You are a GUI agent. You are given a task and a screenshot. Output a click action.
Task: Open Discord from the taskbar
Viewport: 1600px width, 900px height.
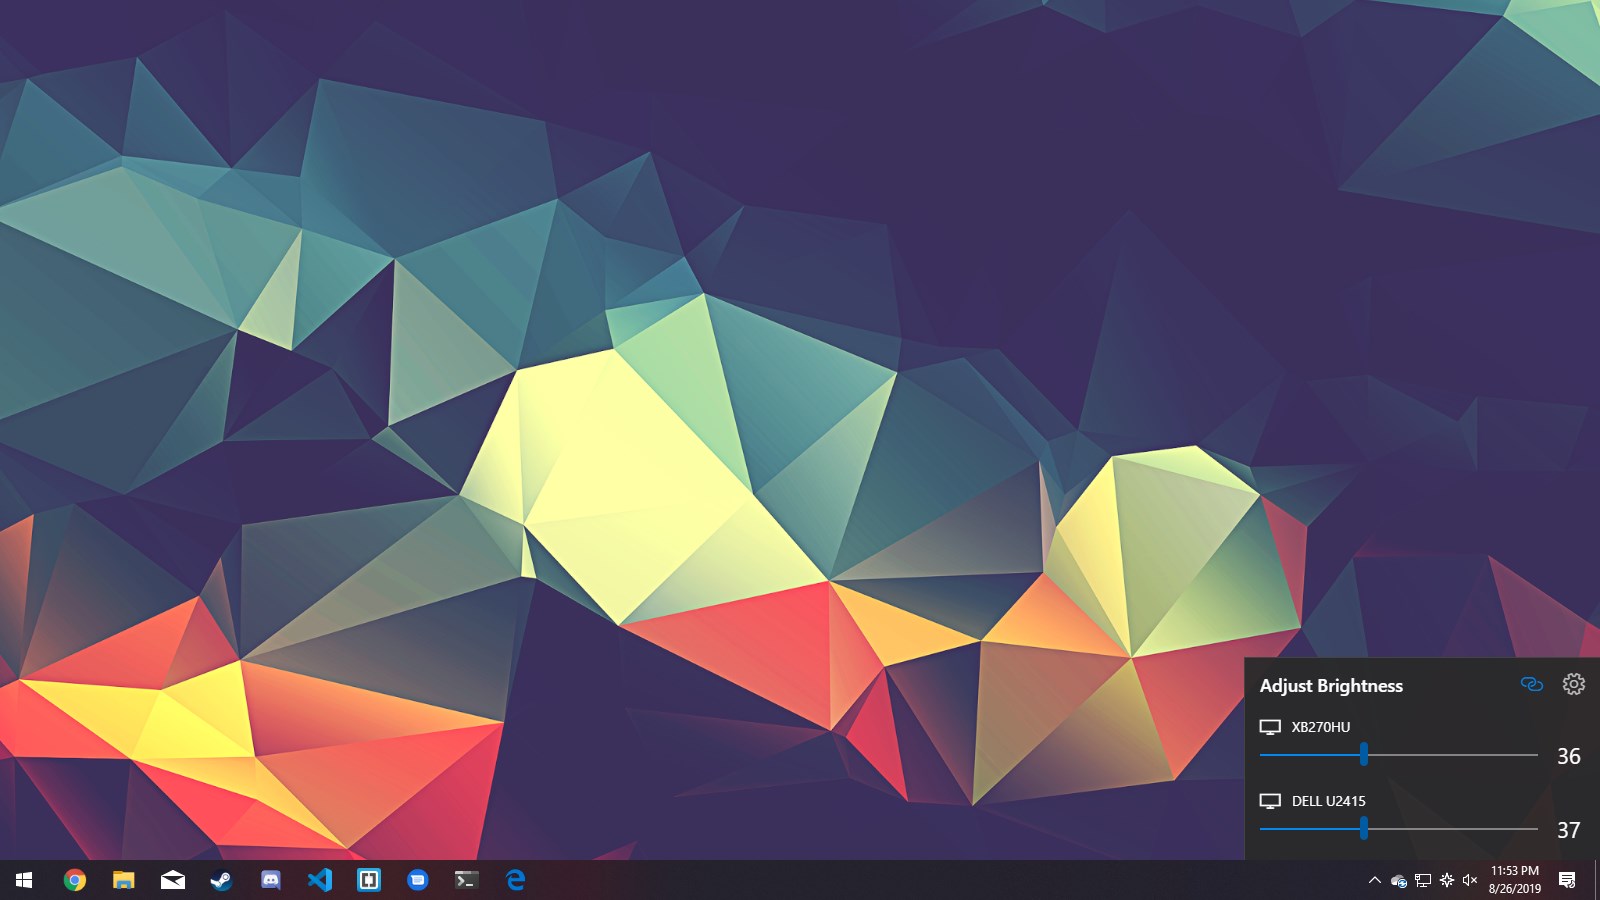click(272, 881)
